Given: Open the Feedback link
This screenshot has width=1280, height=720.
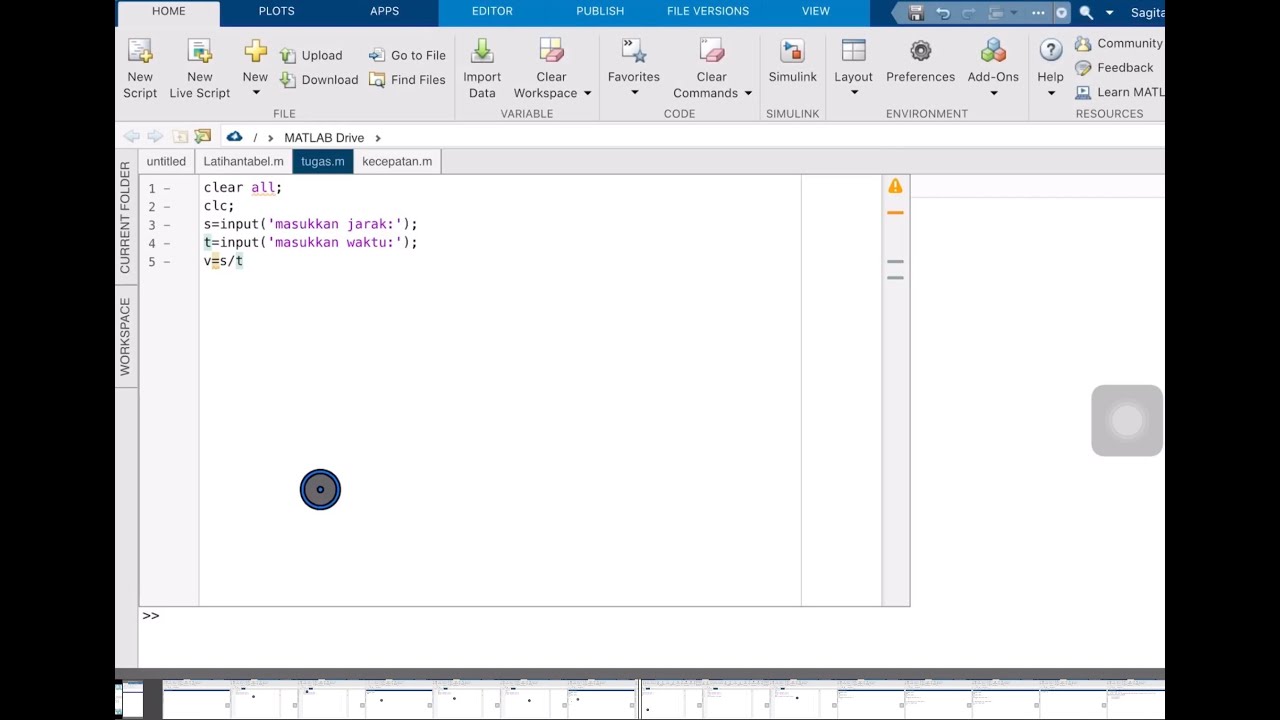Looking at the screenshot, I should (x=1114, y=68).
